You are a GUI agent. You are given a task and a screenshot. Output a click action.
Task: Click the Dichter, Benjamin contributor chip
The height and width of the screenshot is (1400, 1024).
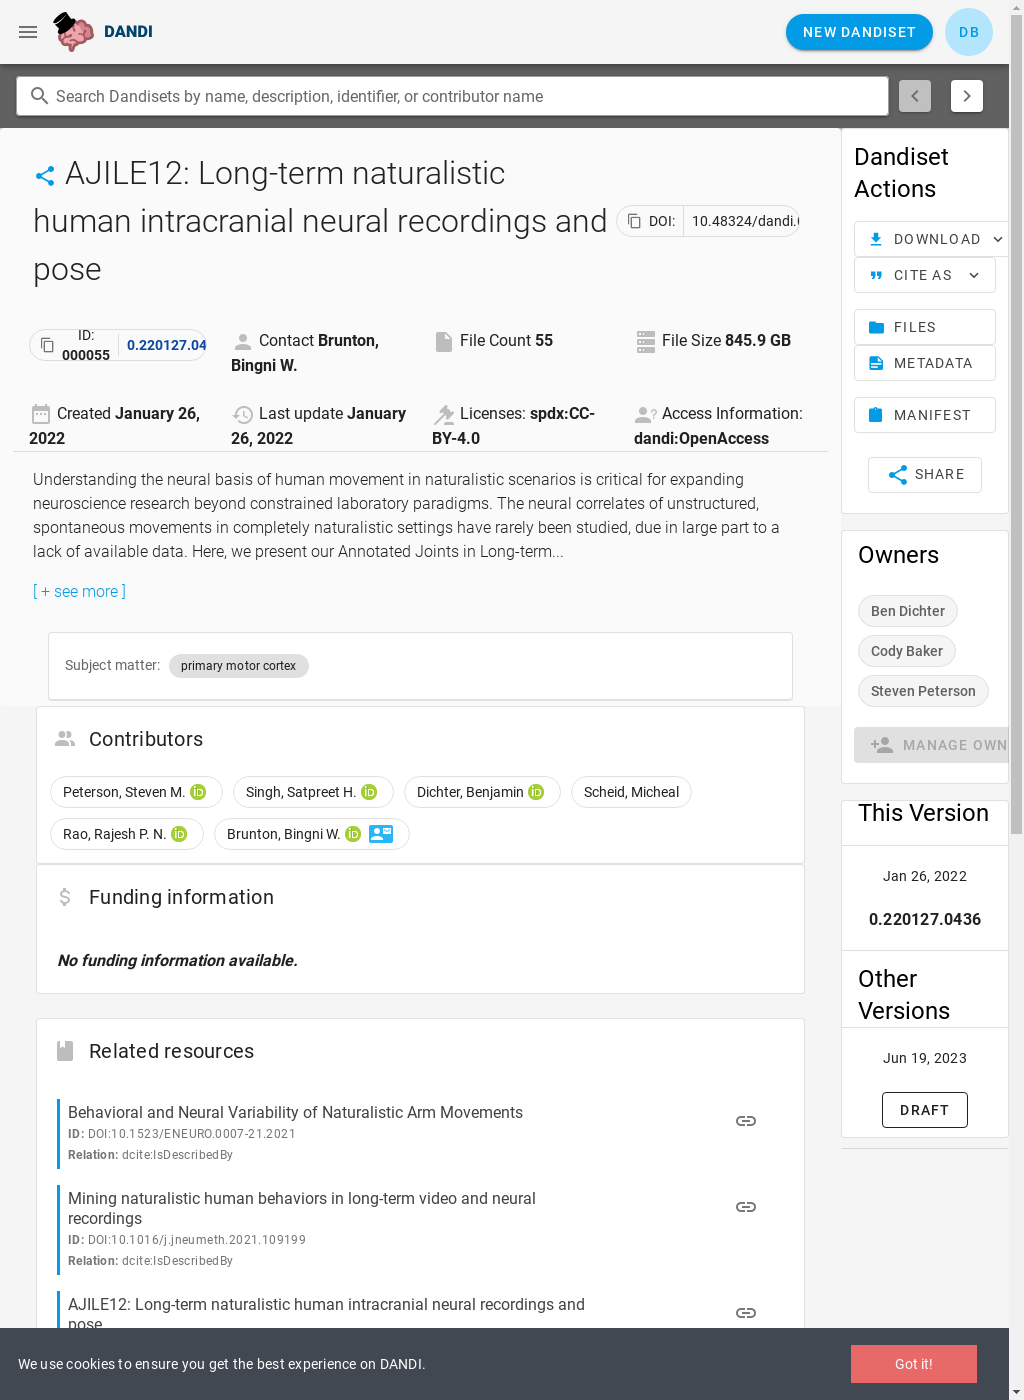click(x=482, y=792)
